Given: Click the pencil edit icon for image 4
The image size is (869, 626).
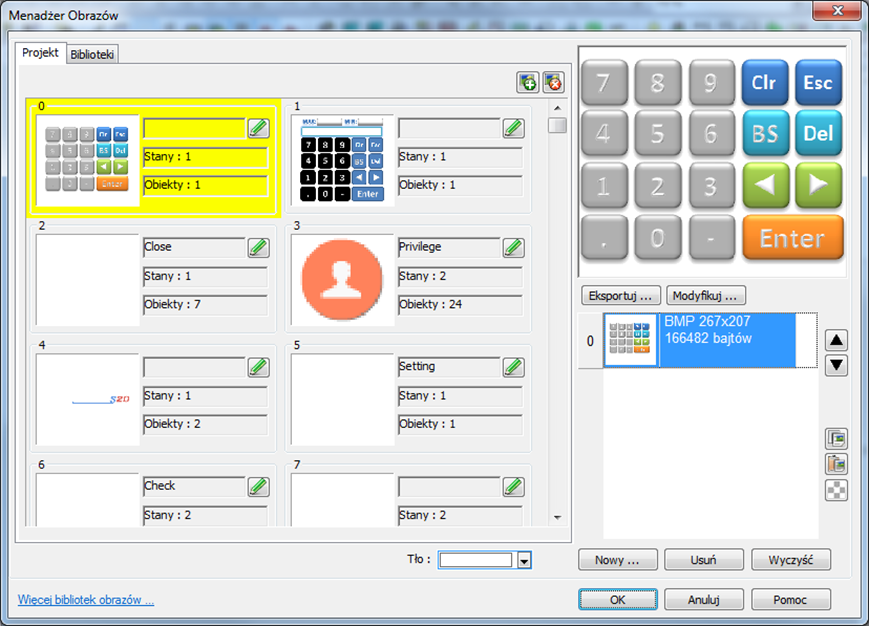Looking at the screenshot, I should [x=258, y=367].
